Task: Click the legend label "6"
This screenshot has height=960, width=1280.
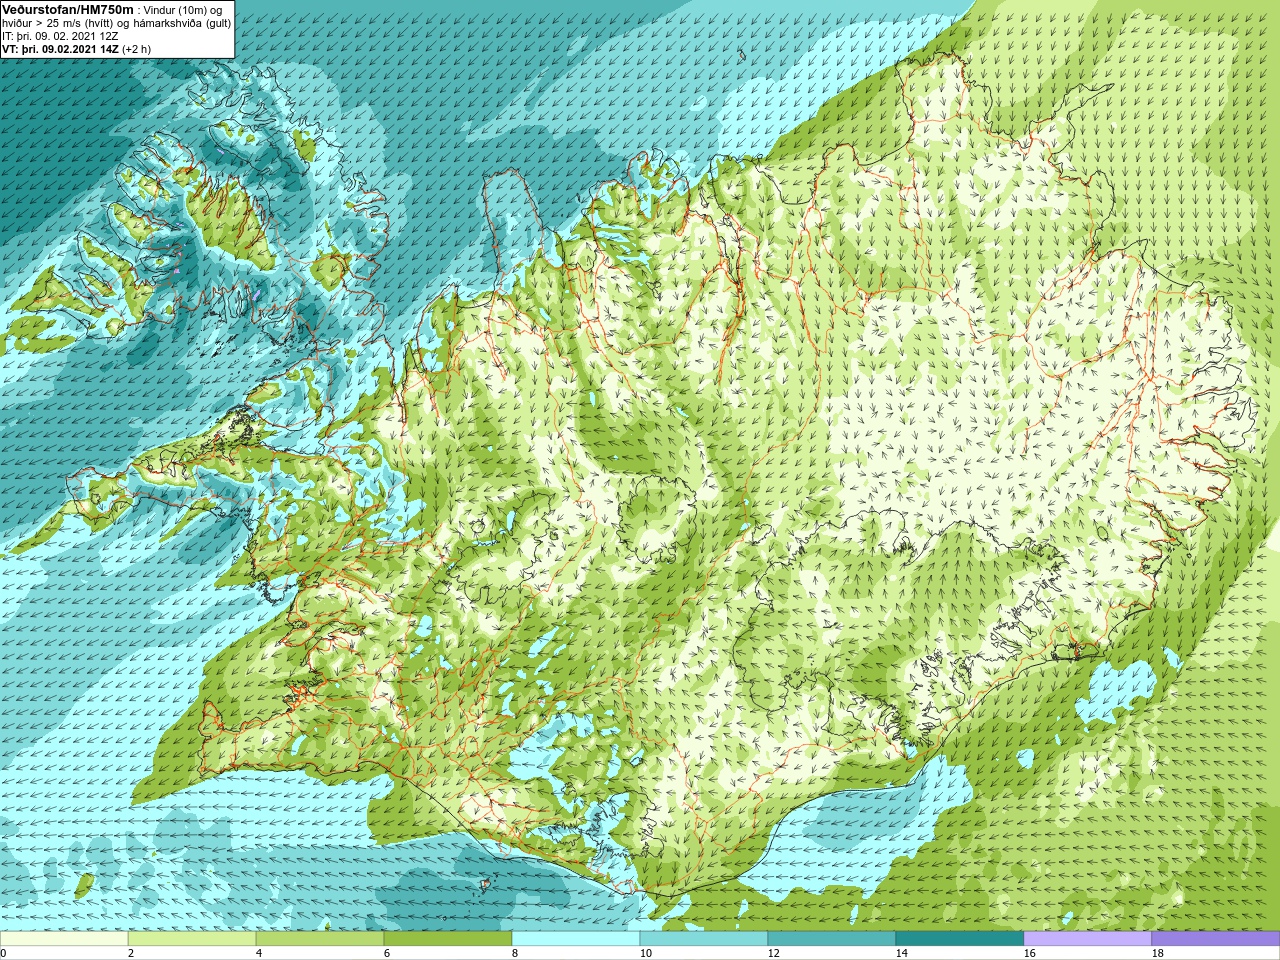Action: tap(387, 953)
